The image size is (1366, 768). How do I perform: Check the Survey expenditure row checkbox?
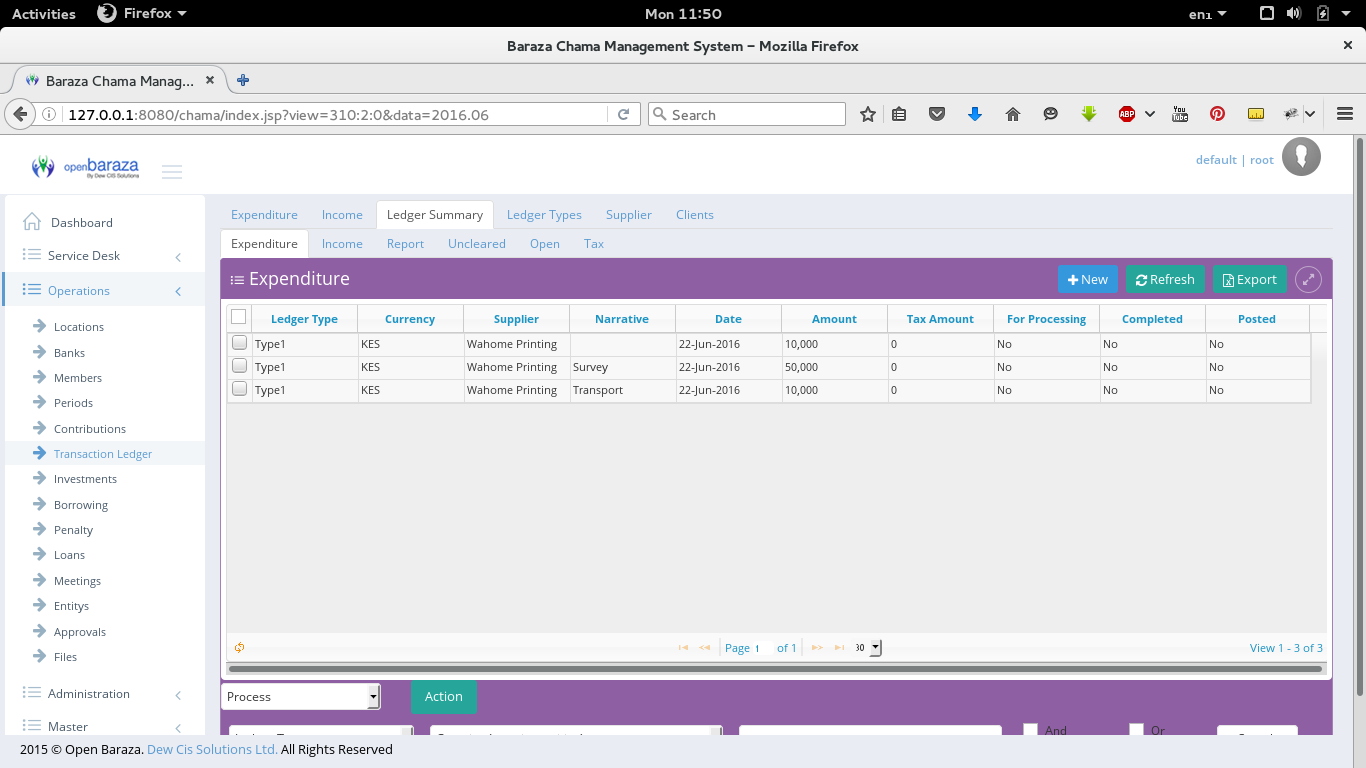(239, 366)
